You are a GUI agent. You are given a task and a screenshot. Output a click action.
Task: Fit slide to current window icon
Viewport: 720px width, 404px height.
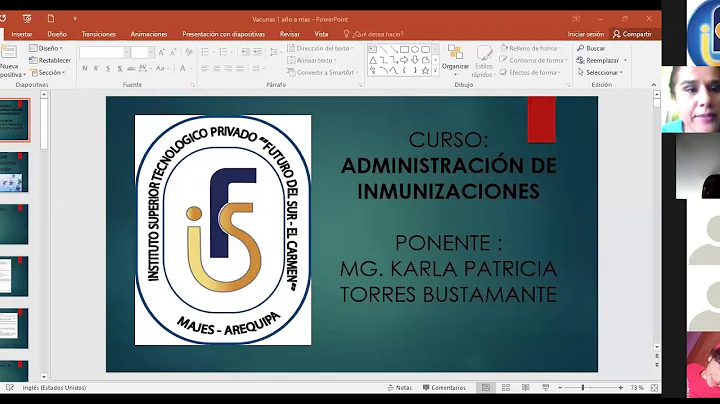654,388
